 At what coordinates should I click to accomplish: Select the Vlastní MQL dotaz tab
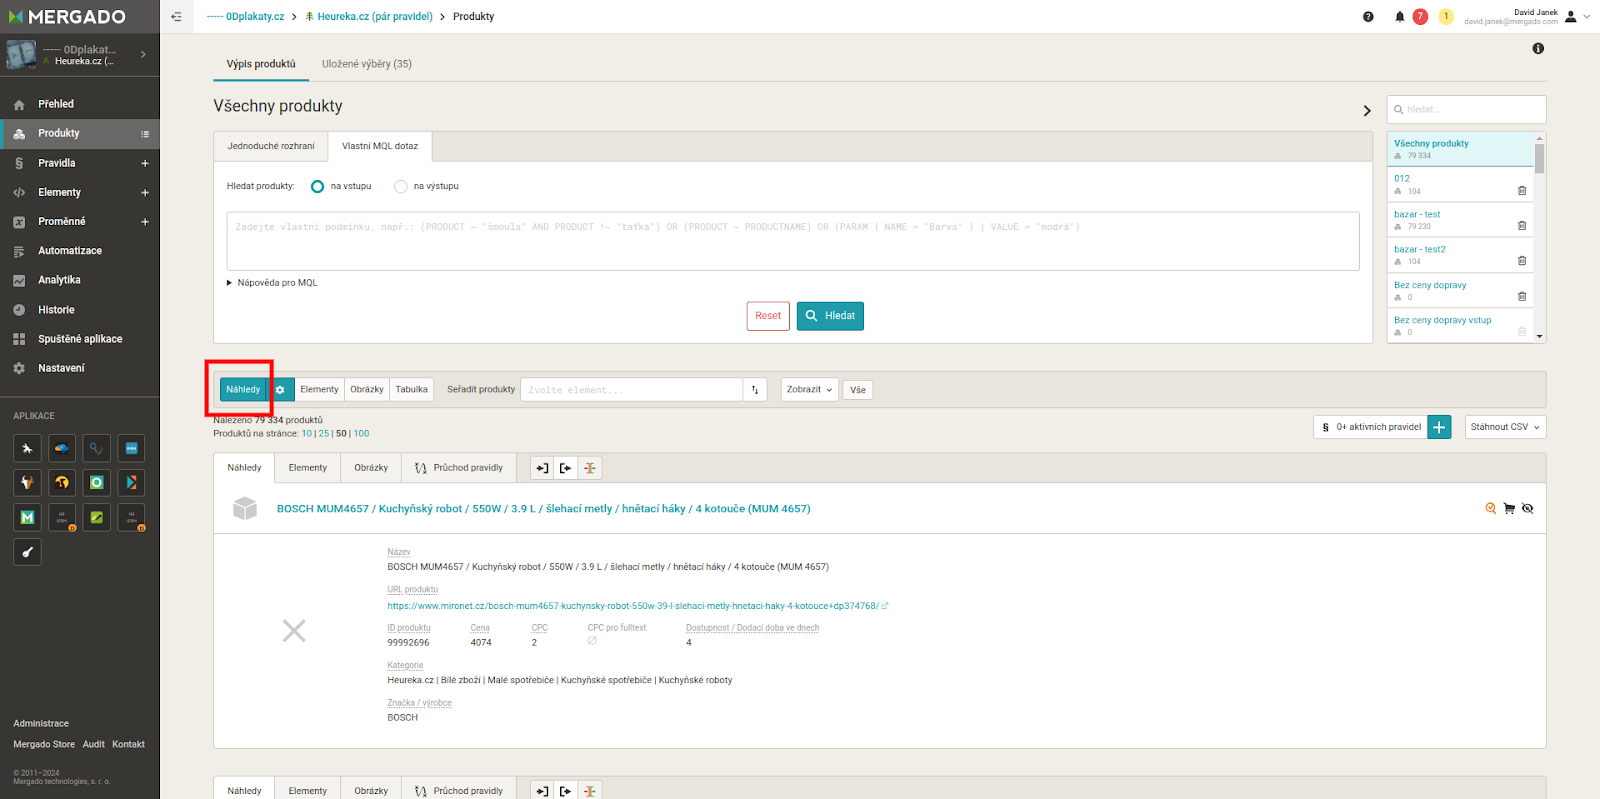click(380, 146)
